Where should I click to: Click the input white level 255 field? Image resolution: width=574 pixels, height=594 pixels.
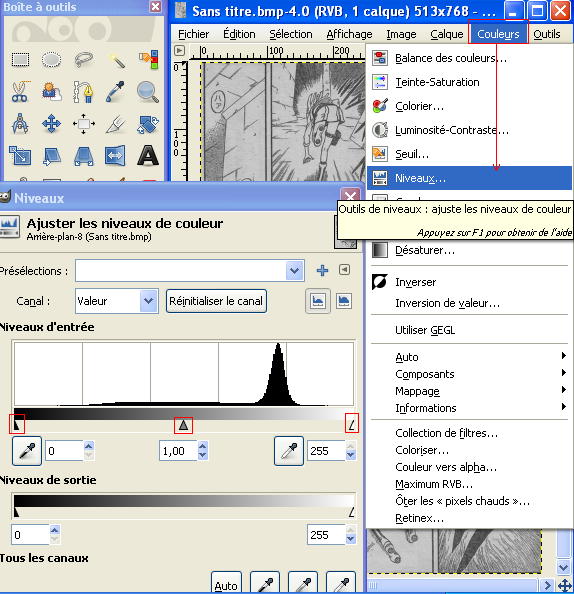pyautogui.click(x=326, y=451)
